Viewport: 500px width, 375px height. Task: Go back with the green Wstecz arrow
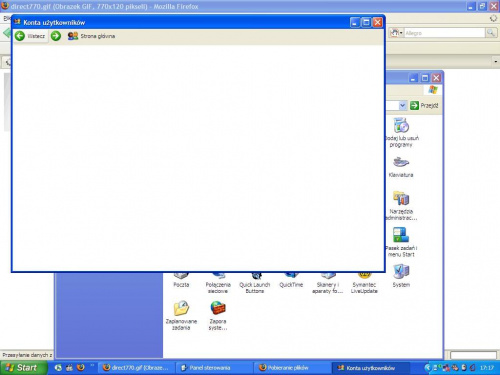click(x=30, y=36)
